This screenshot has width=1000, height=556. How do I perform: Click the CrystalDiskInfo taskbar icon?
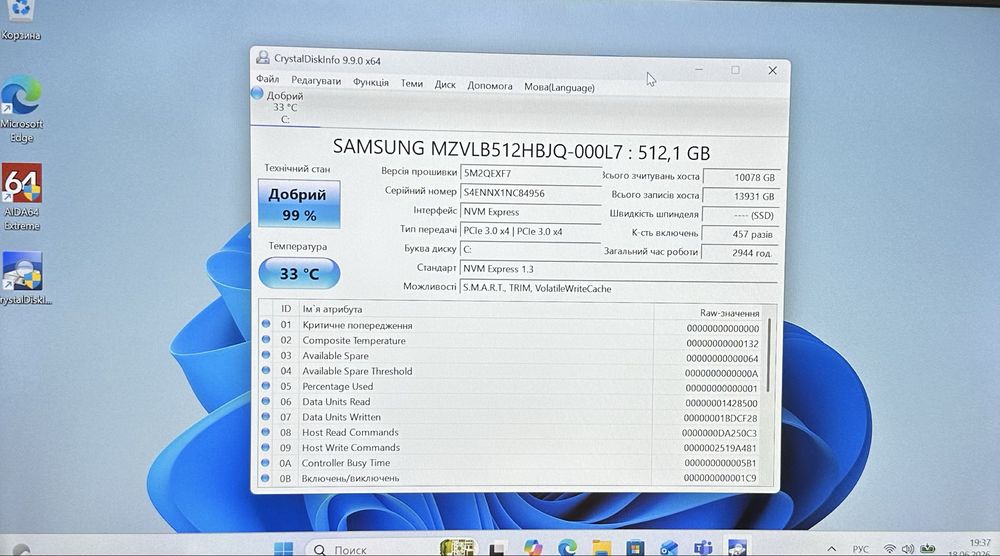737,548
